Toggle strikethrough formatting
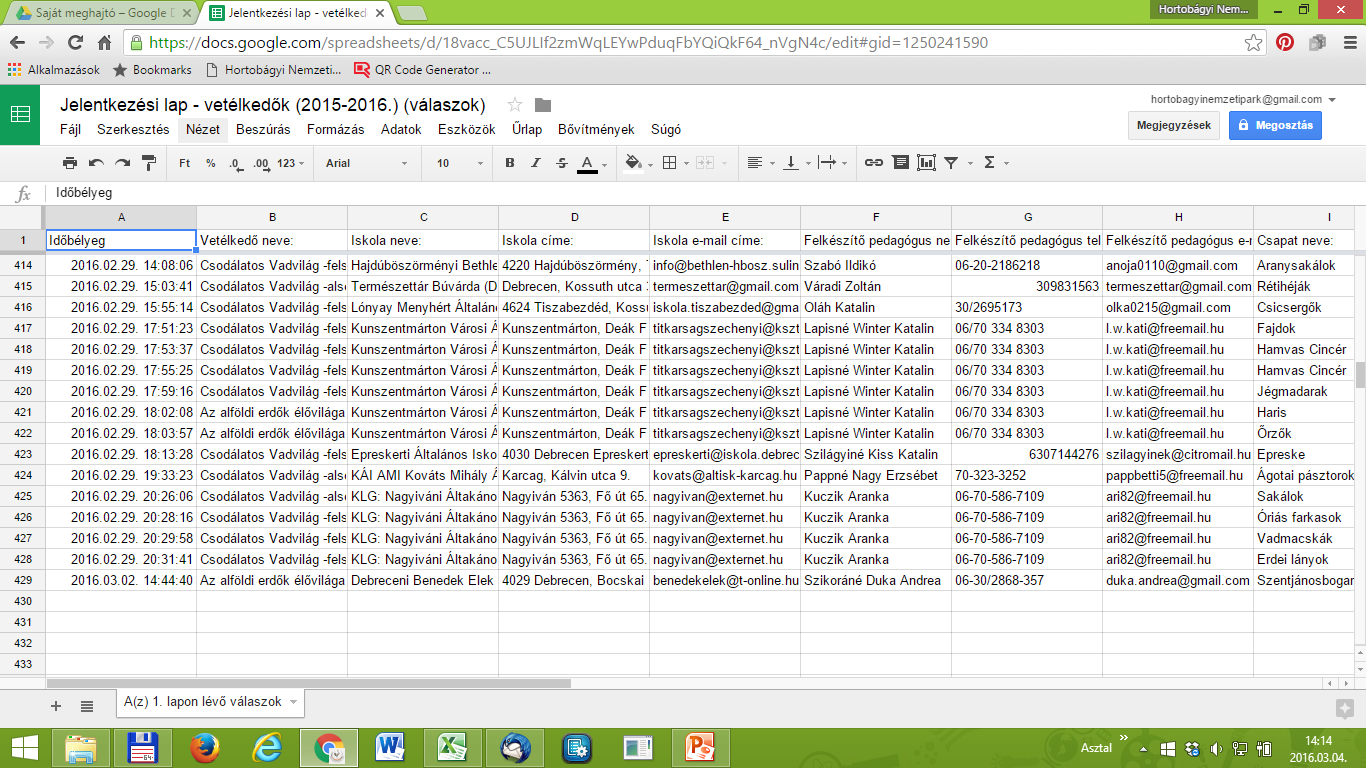Screen dimensions: 1366x768 (x=561, y=163)
